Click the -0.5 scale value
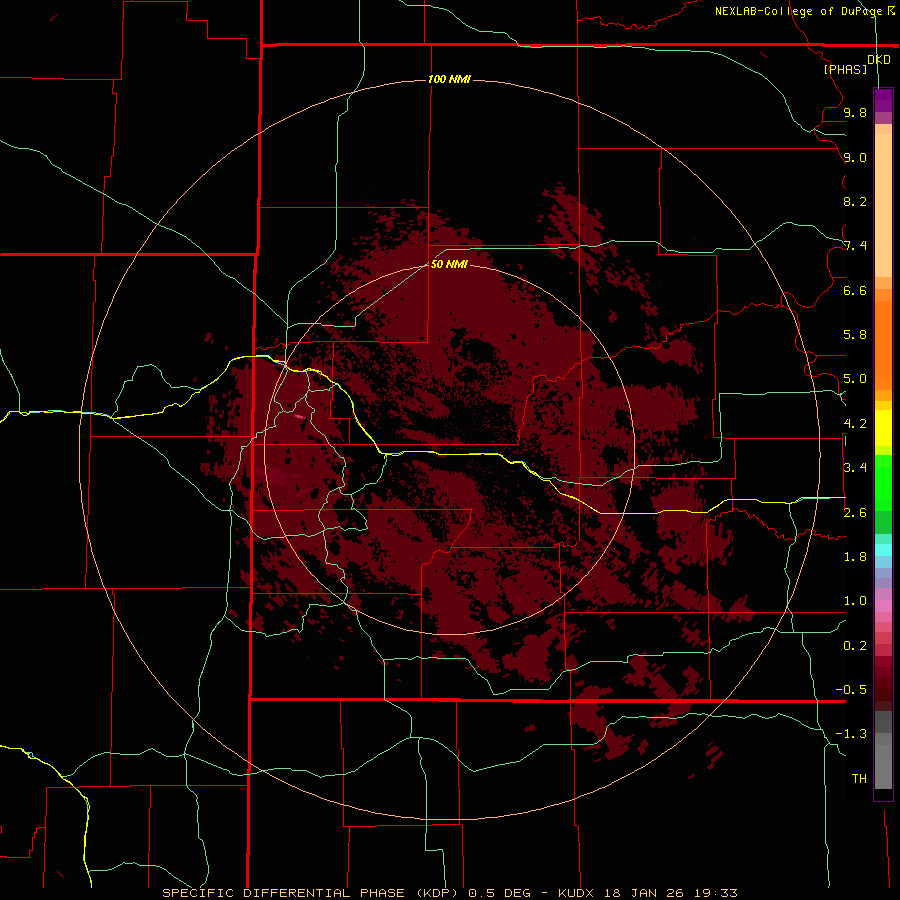 click(x=851, y=690)
